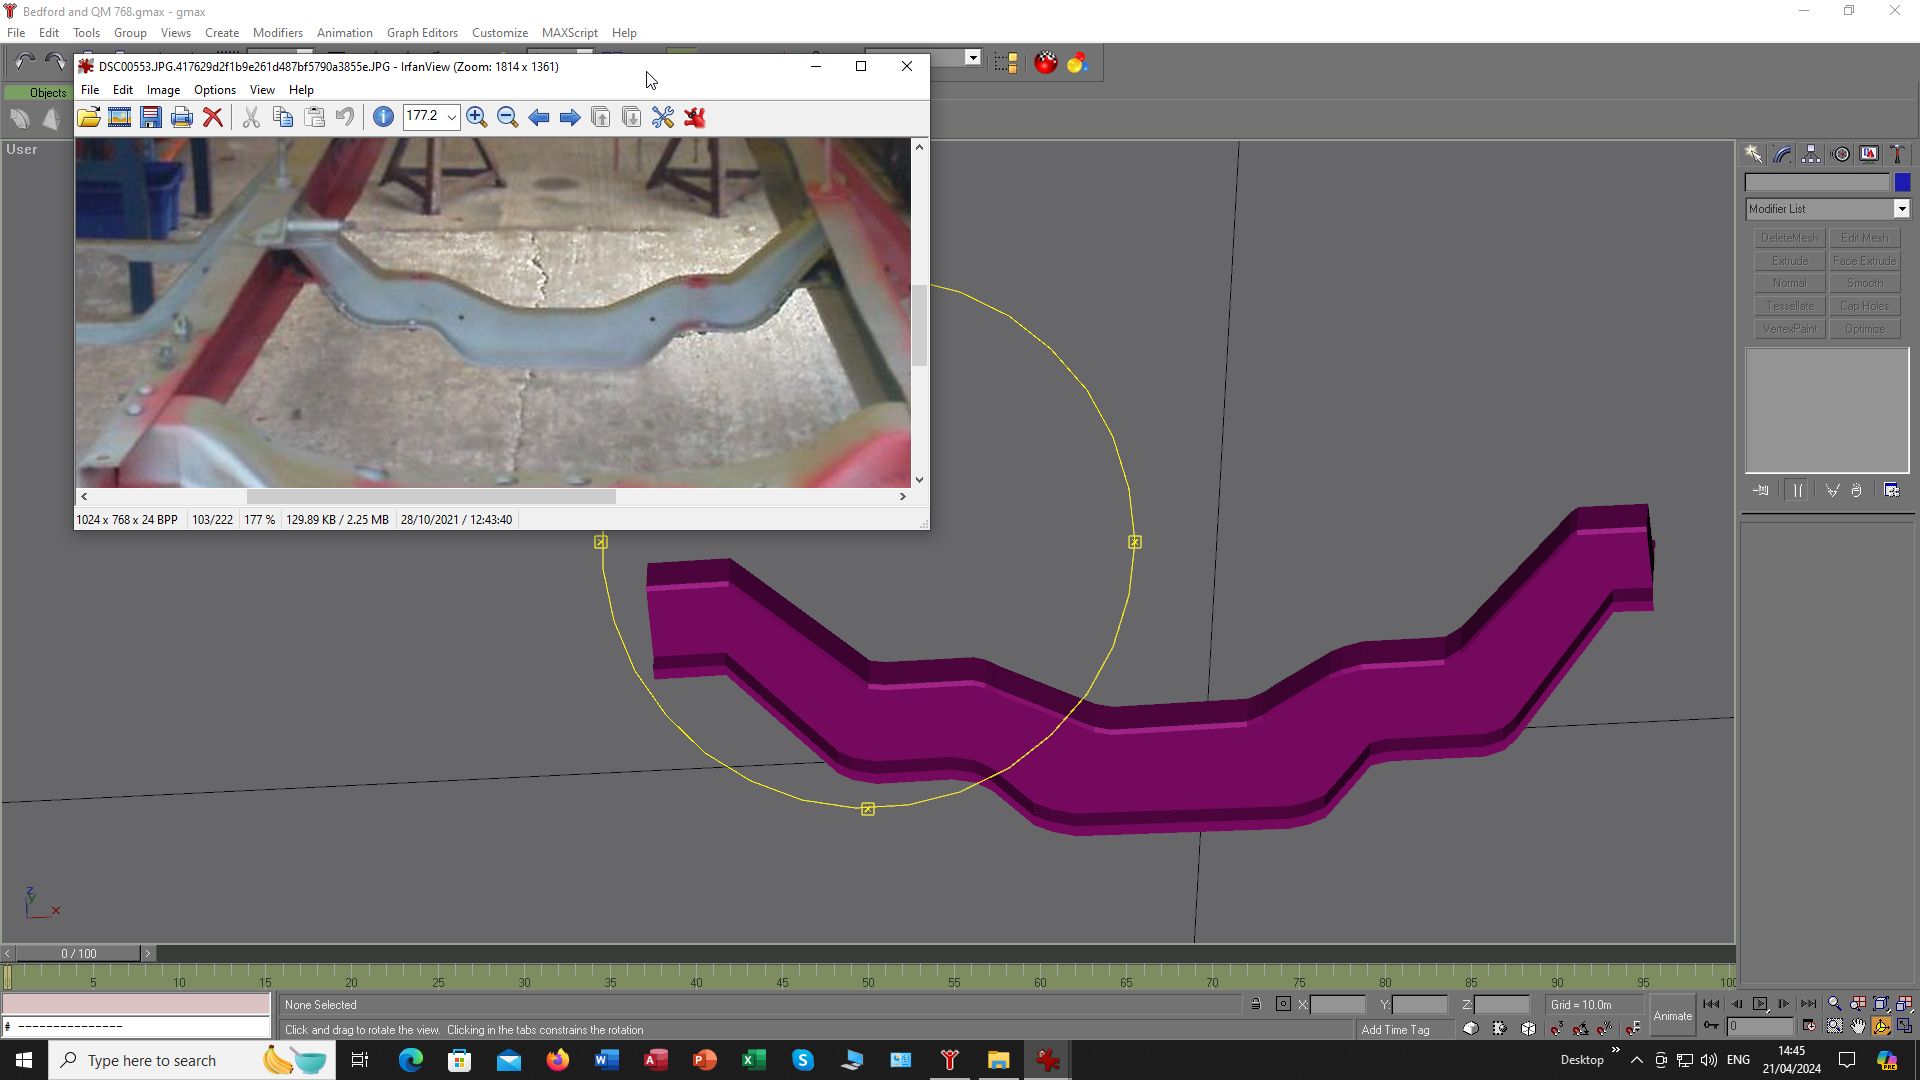Click the blue object color swatch
This screenshot has height=1080, width=1920.
click(1902, 183)
